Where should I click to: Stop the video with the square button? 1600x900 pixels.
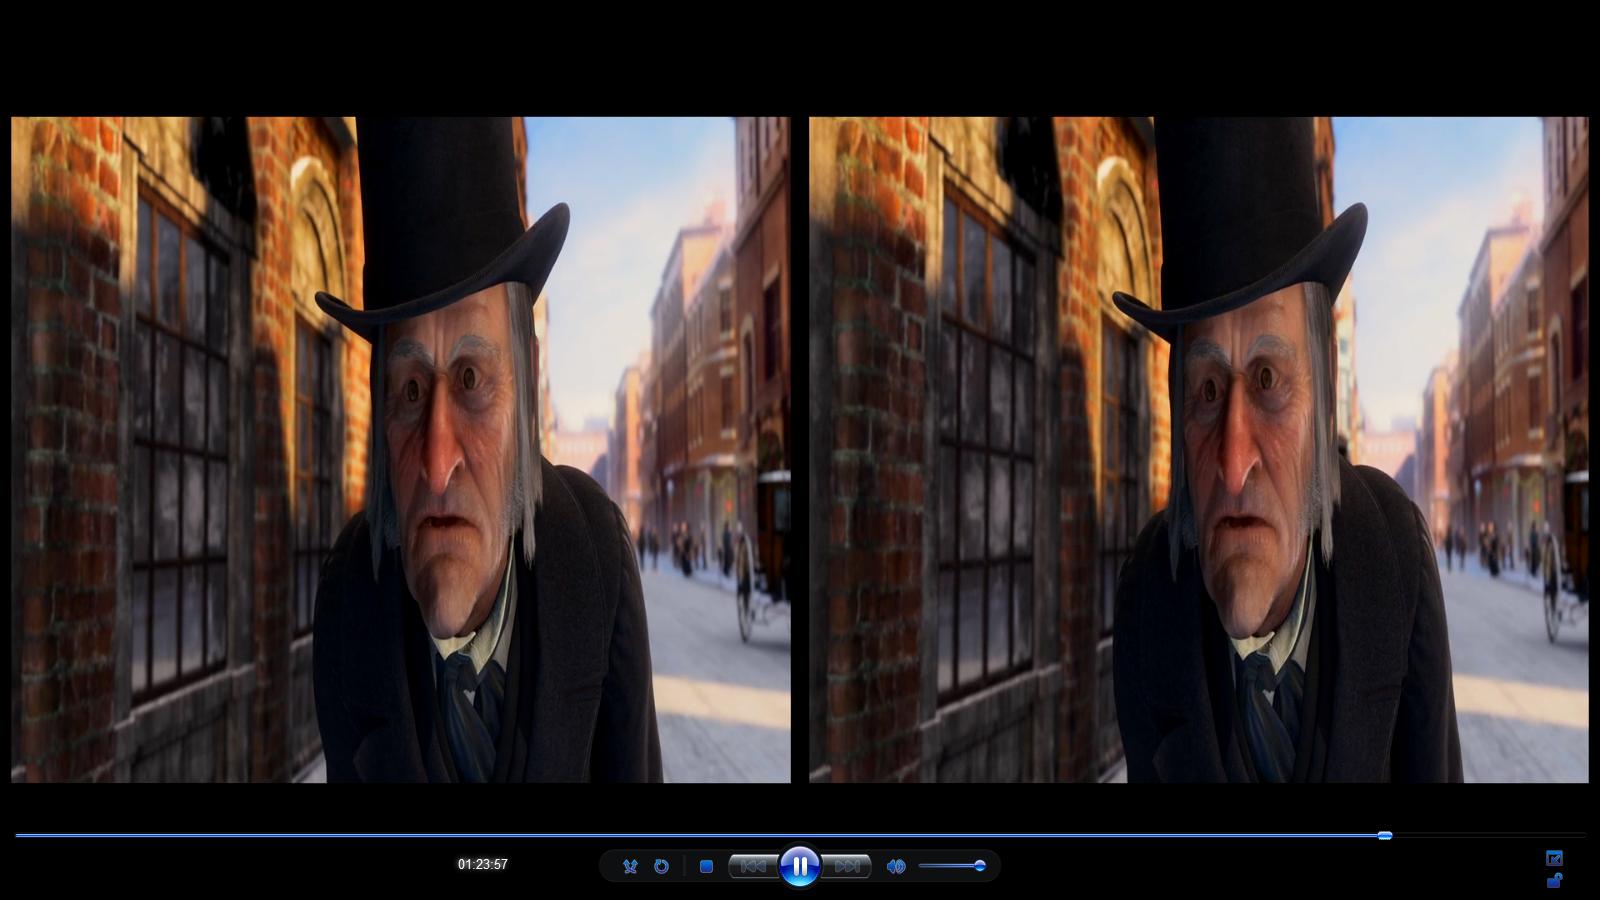[x=706, y=866]
